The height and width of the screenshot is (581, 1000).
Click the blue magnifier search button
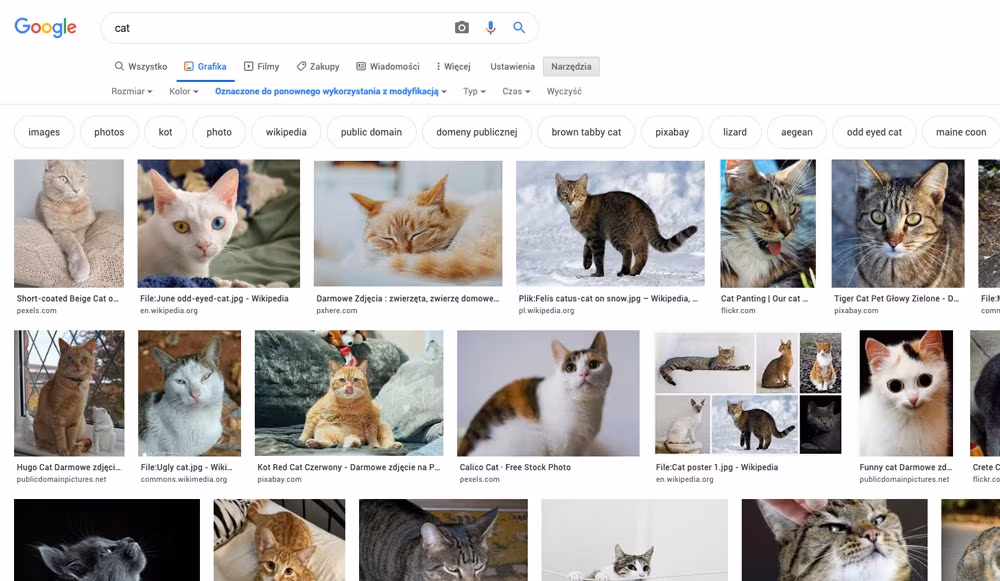(519, 27)
